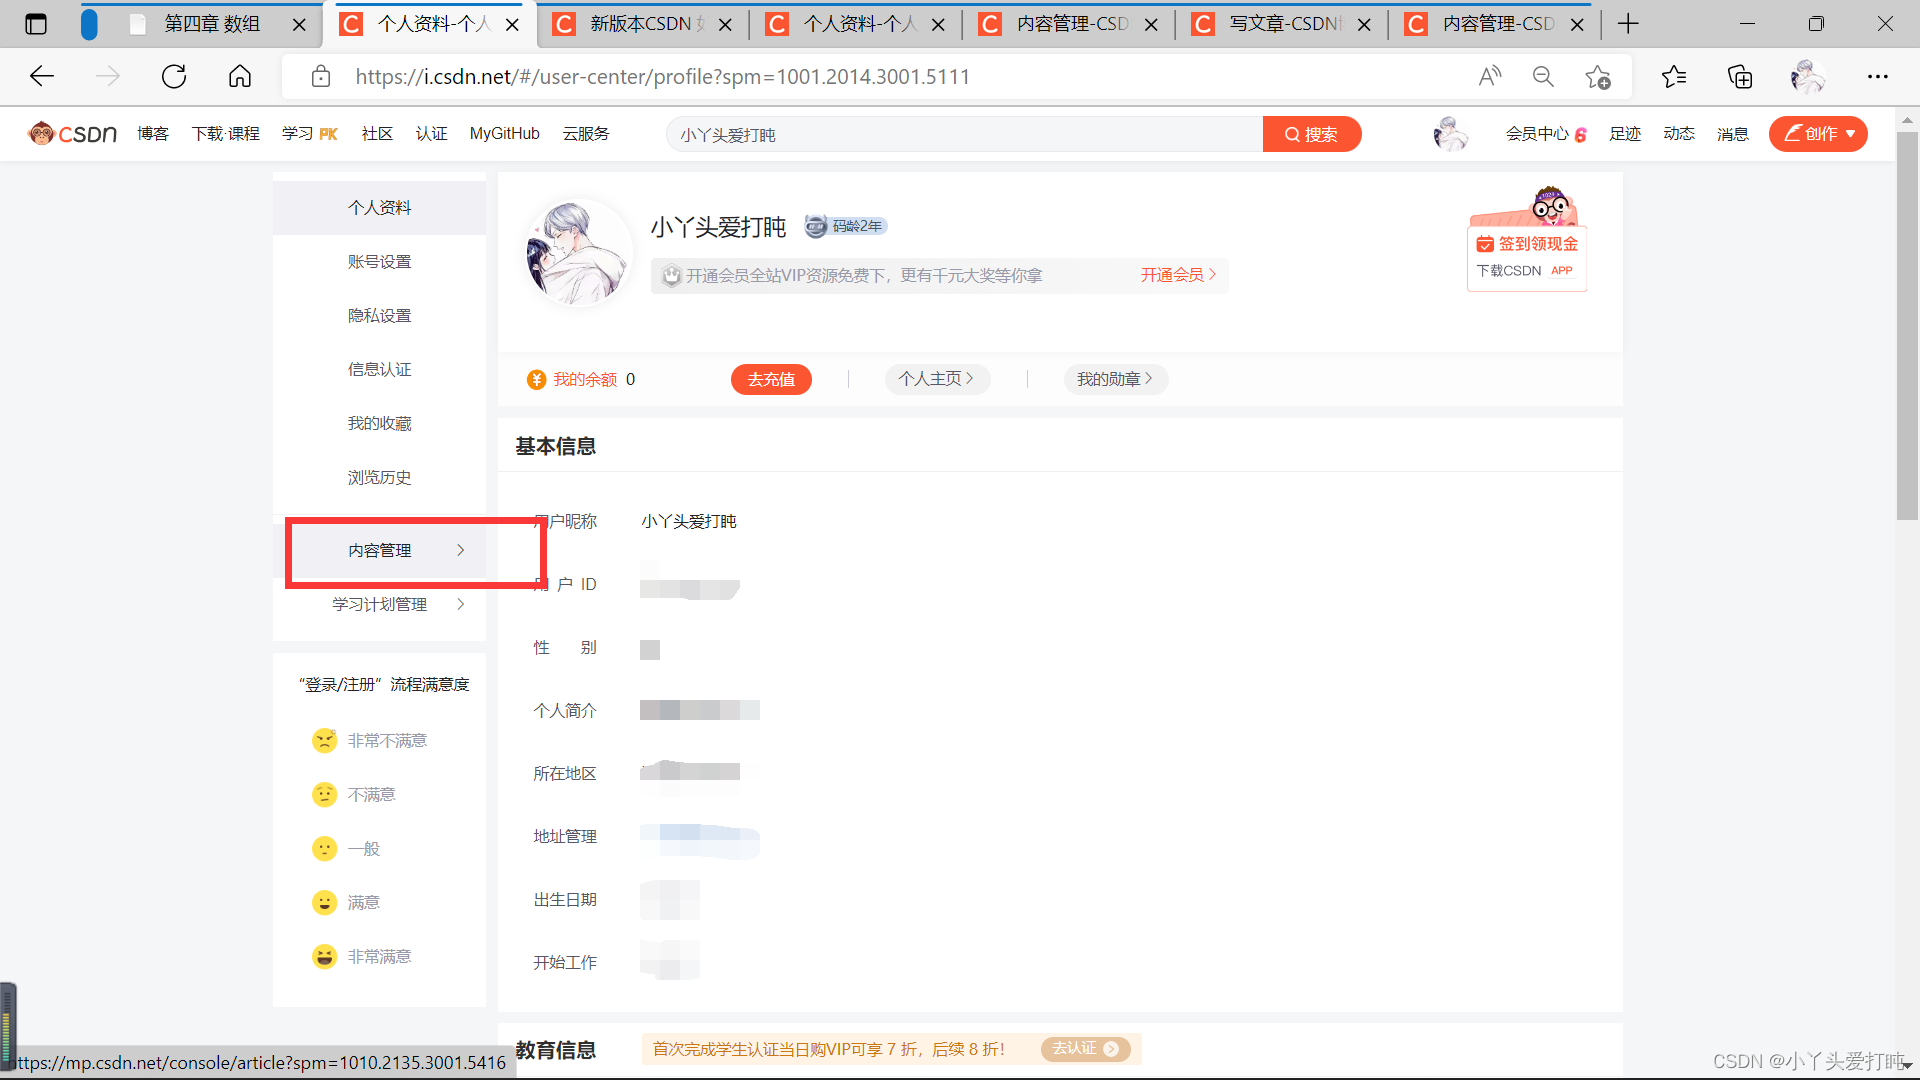This screenshot has height=1080, width=1920.
Task: Open the browser Collections icon
Action: (x=1740, y=77)
